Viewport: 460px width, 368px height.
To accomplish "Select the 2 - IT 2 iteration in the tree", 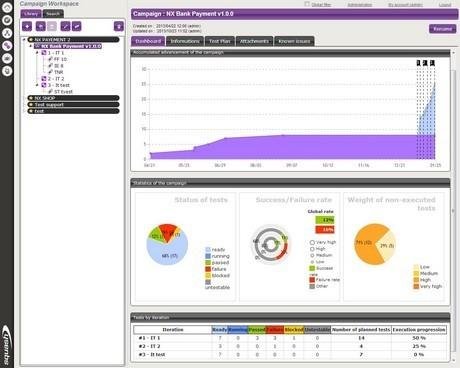I will (x=56, y=79).
